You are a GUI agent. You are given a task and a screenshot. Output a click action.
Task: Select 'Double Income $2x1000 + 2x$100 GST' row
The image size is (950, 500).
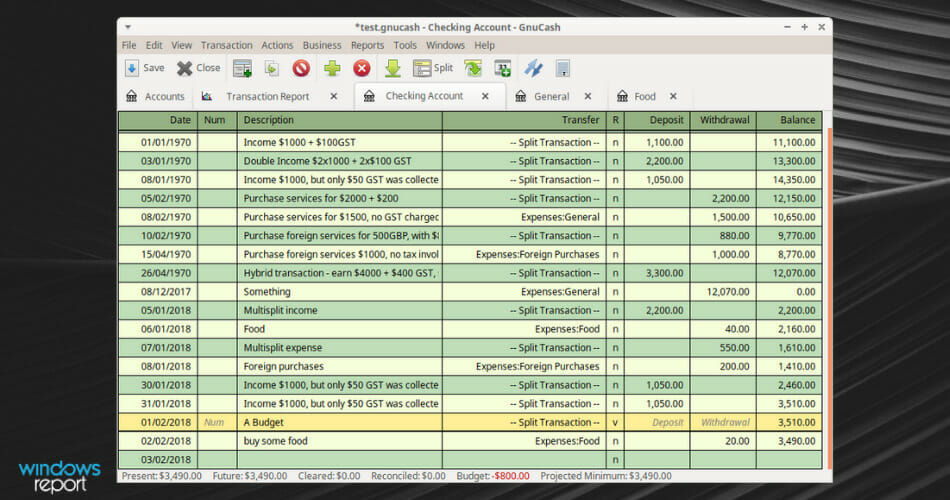470,161
